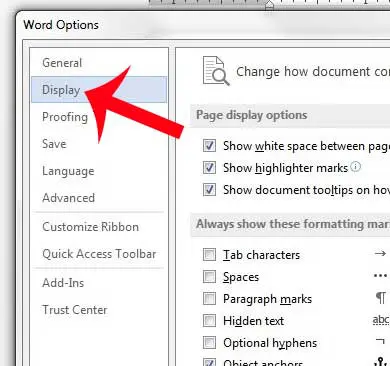Click the Page display options heading
The width and height of the screenshot is (390, 366).
click(x=252, y=115)
